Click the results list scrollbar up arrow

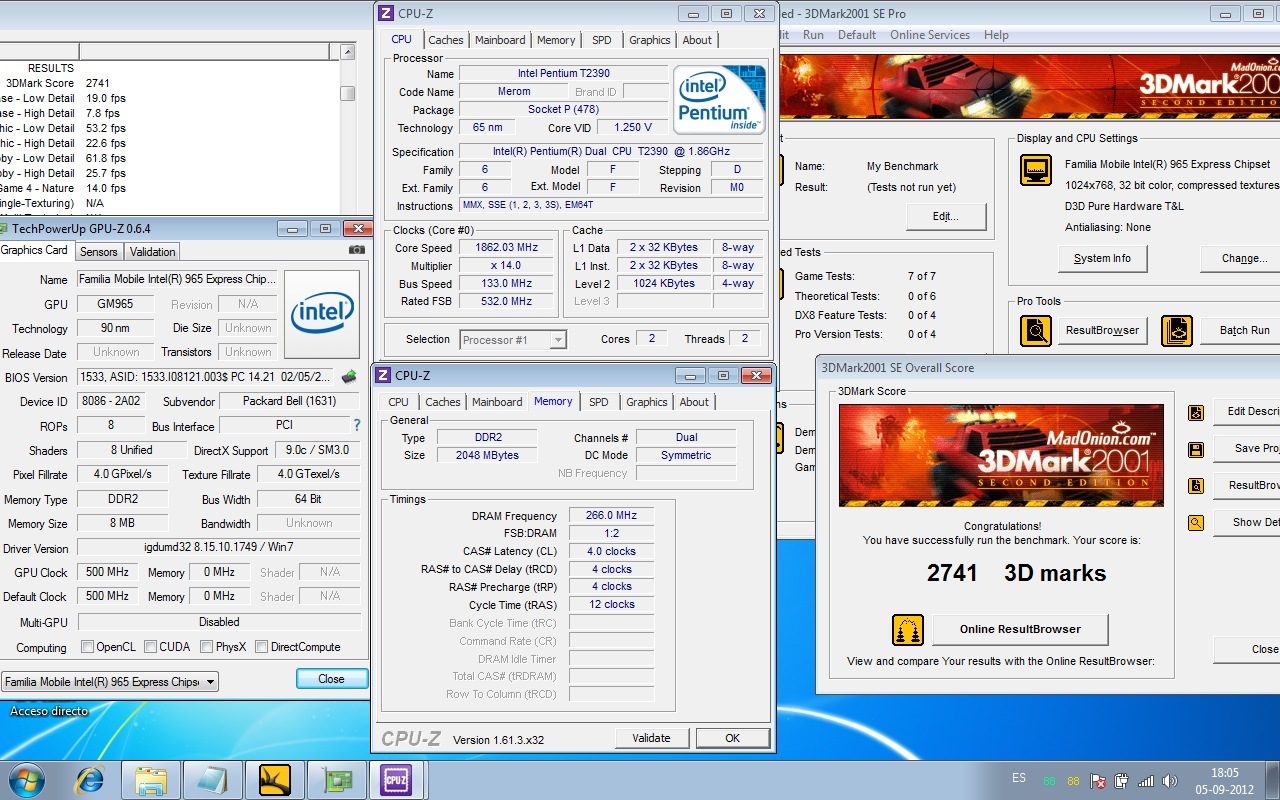pos(347,53)
